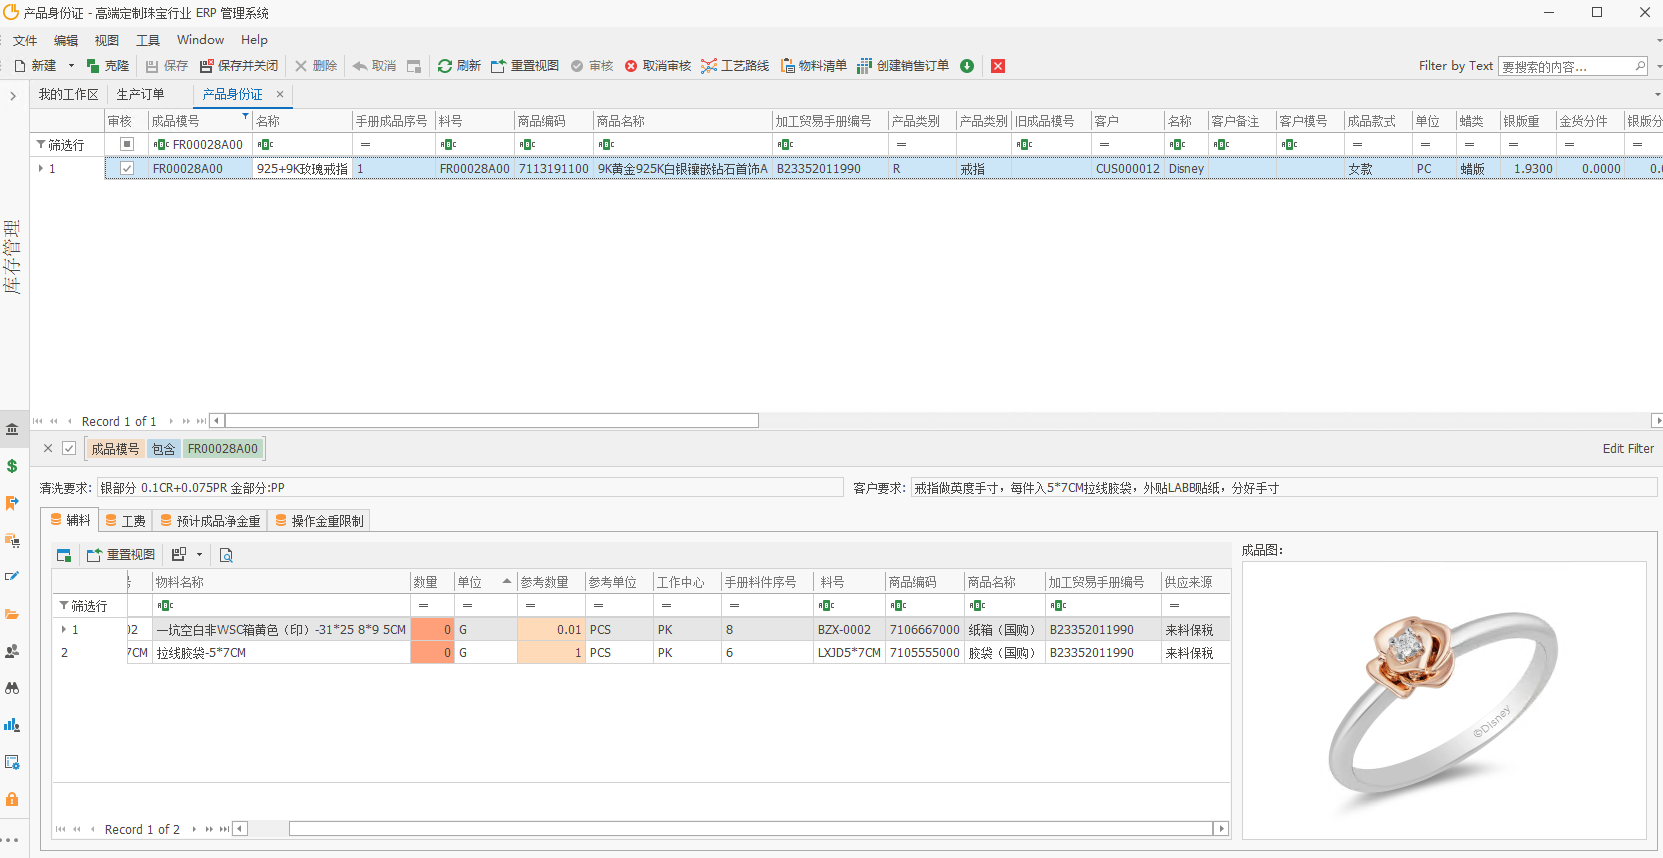The image size is (1663, 858).
Task: Click the Filter by Text search field
Action: (x=1565, y=66)
